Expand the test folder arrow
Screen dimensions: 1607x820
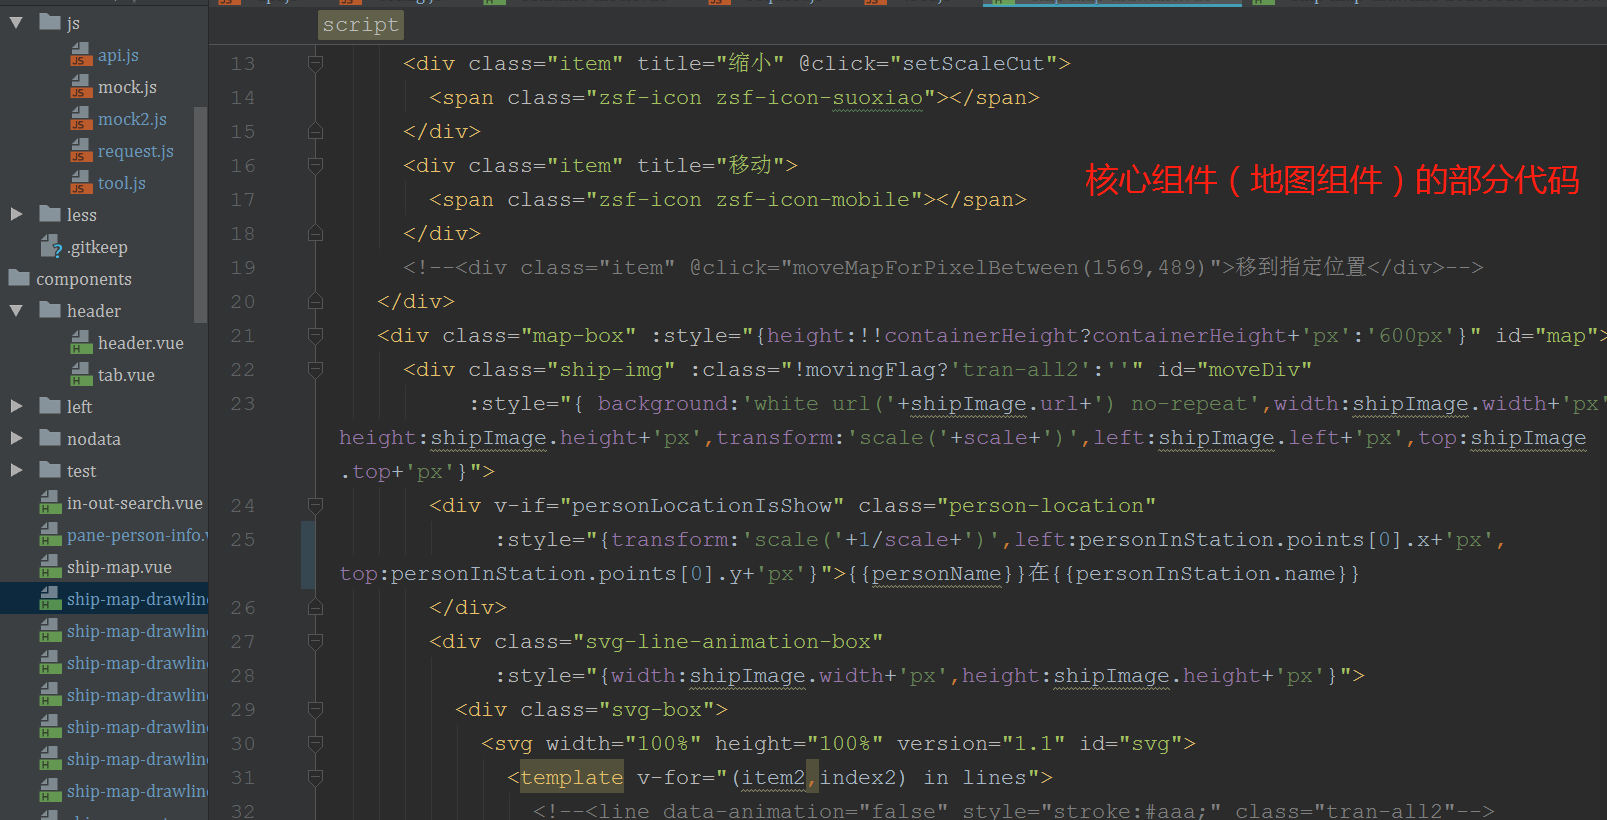16,470
